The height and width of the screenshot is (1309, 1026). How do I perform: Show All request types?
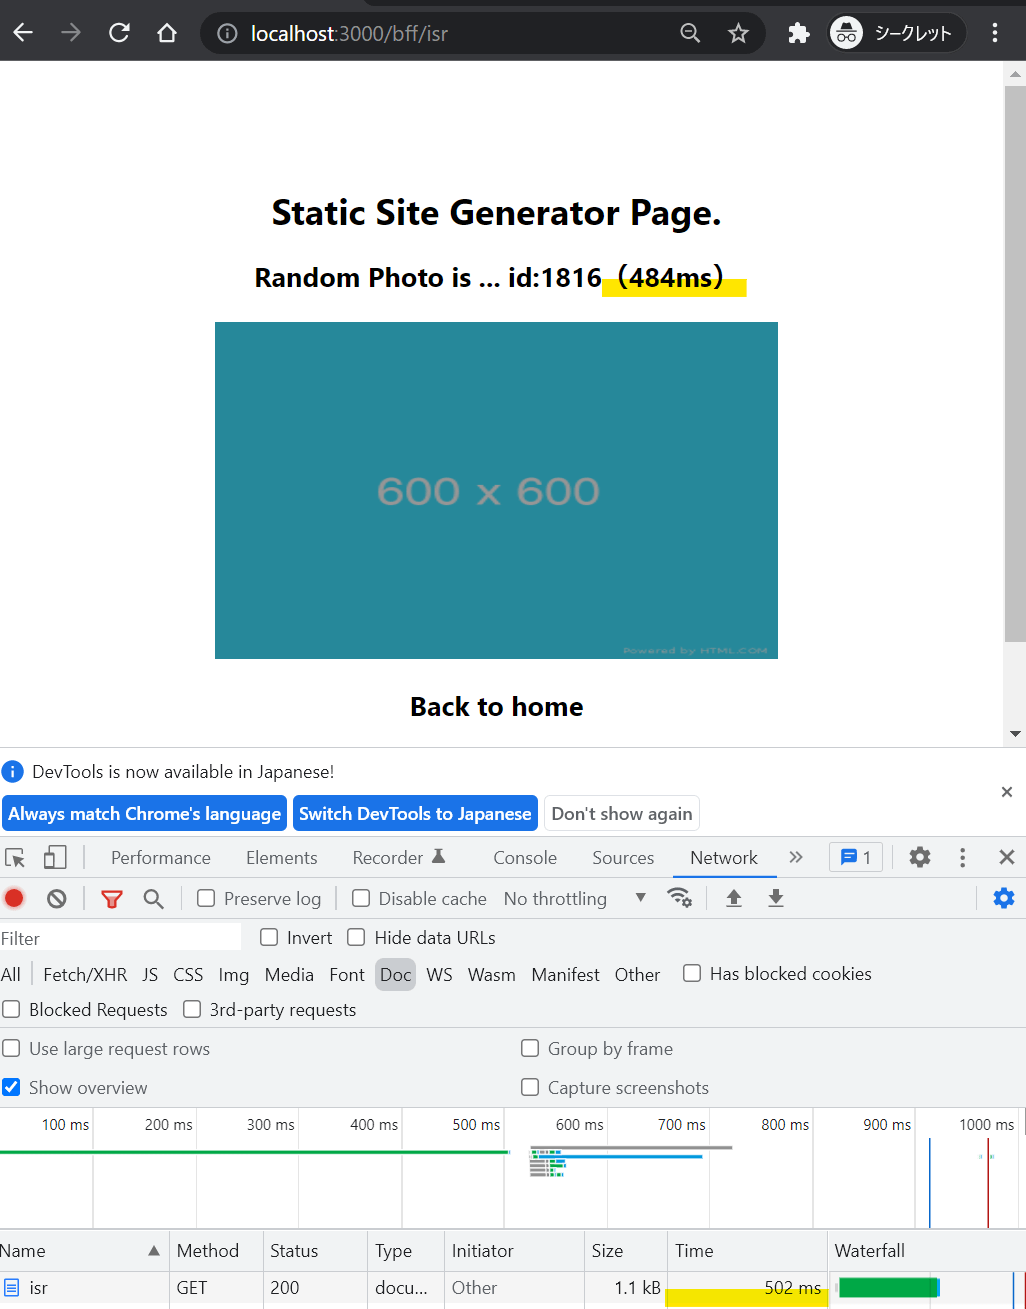[x=11, y=975]
